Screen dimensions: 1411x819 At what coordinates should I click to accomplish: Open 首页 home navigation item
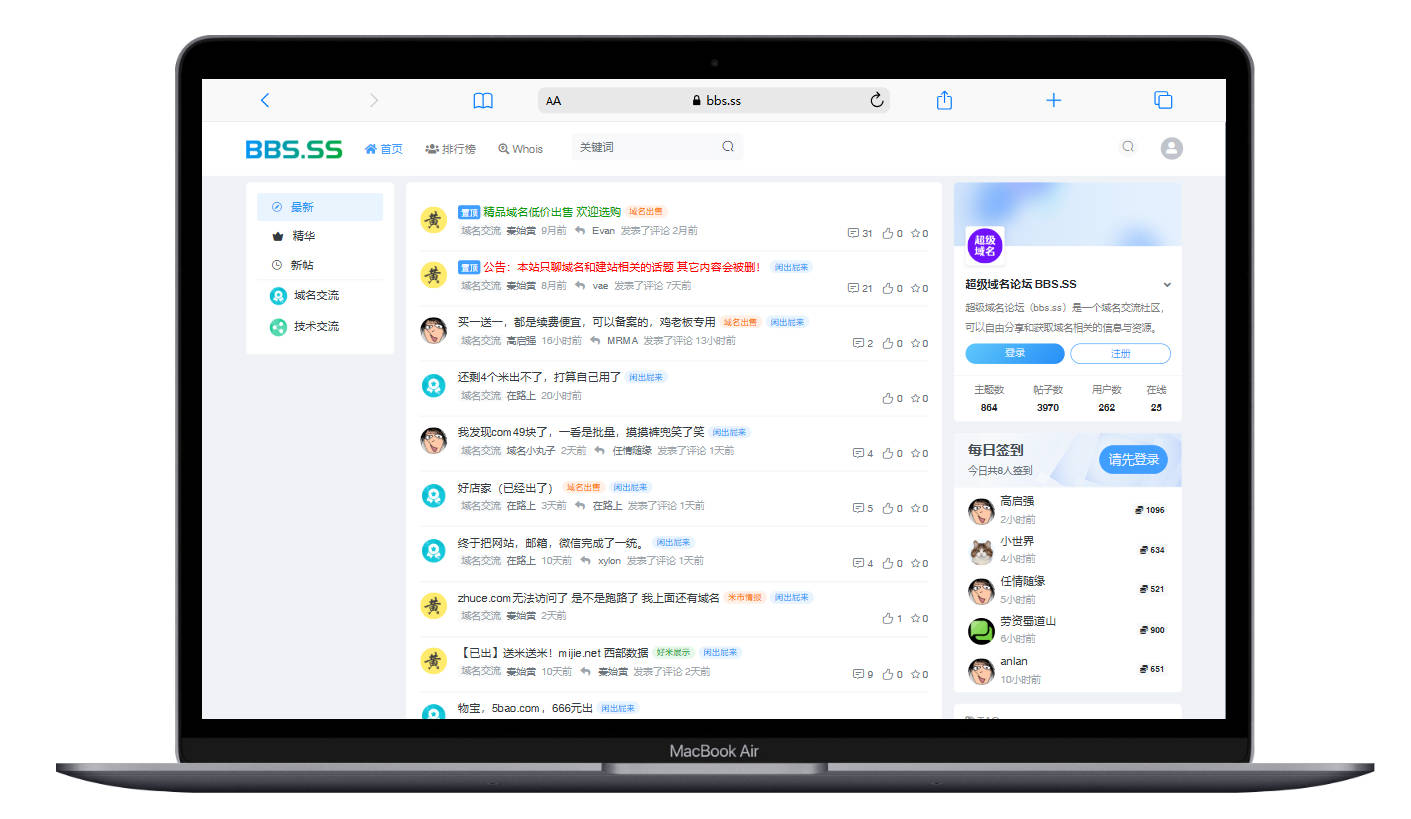coord(384,149)
